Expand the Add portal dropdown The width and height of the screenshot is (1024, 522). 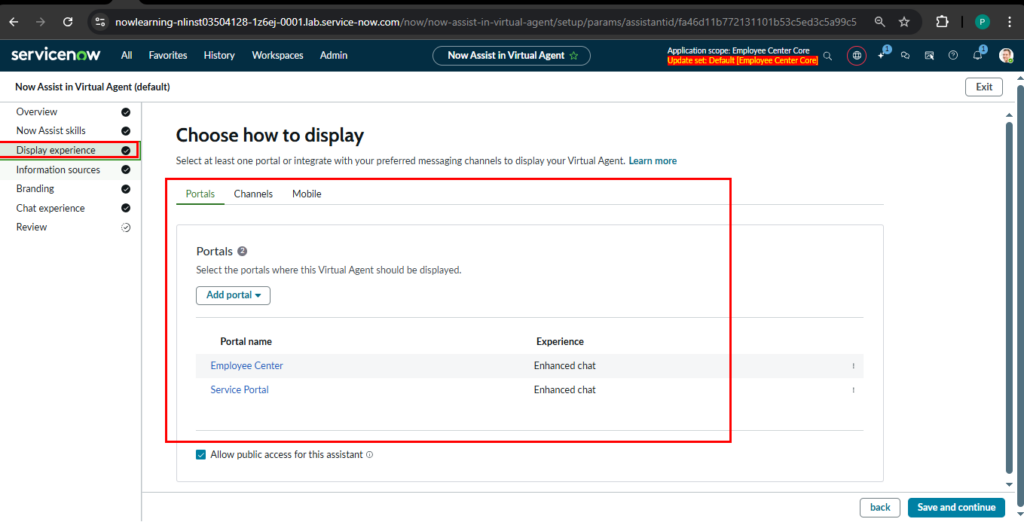click(233, 295)
